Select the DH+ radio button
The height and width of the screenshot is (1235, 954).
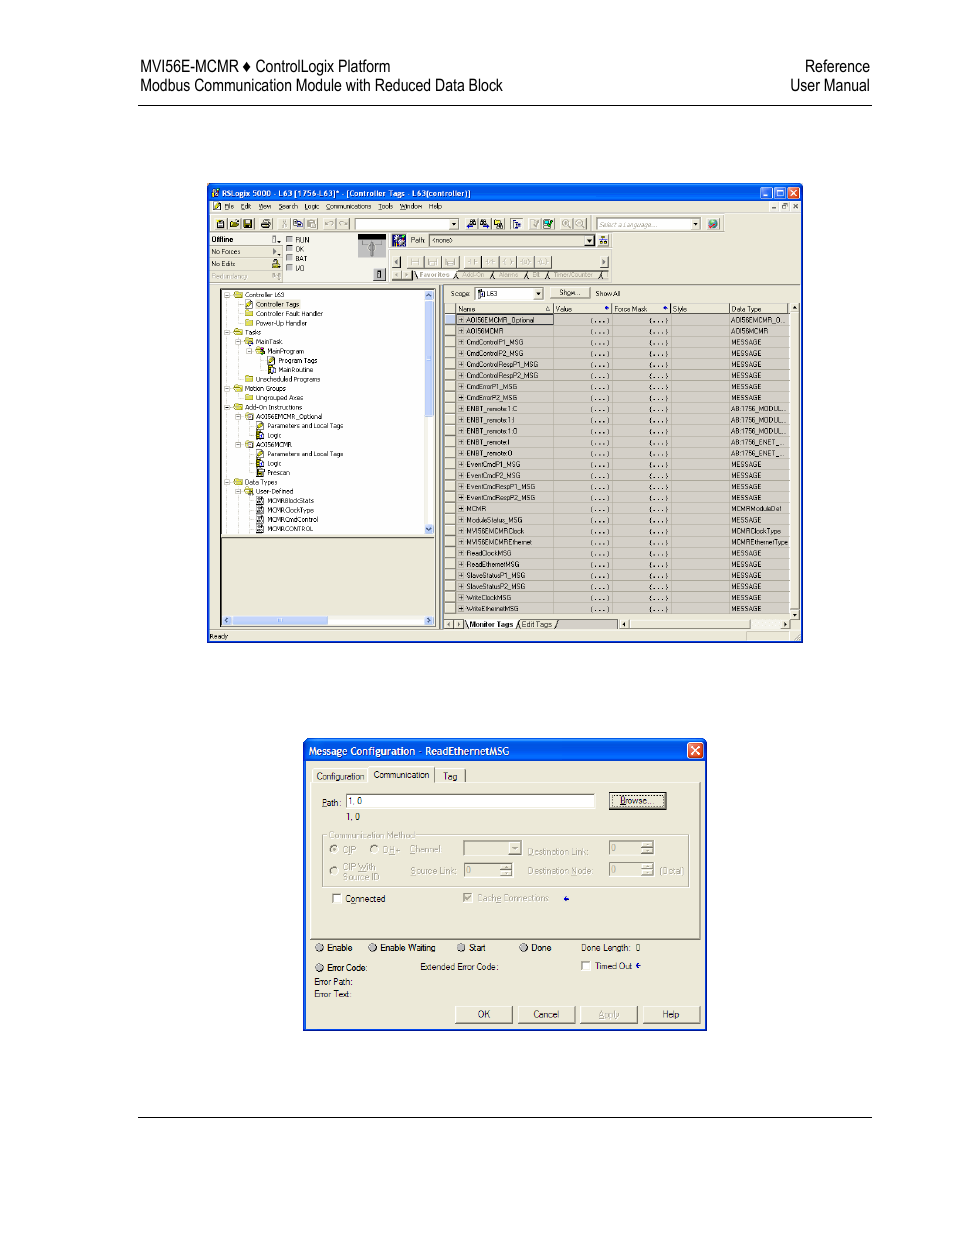pos(374,849)
